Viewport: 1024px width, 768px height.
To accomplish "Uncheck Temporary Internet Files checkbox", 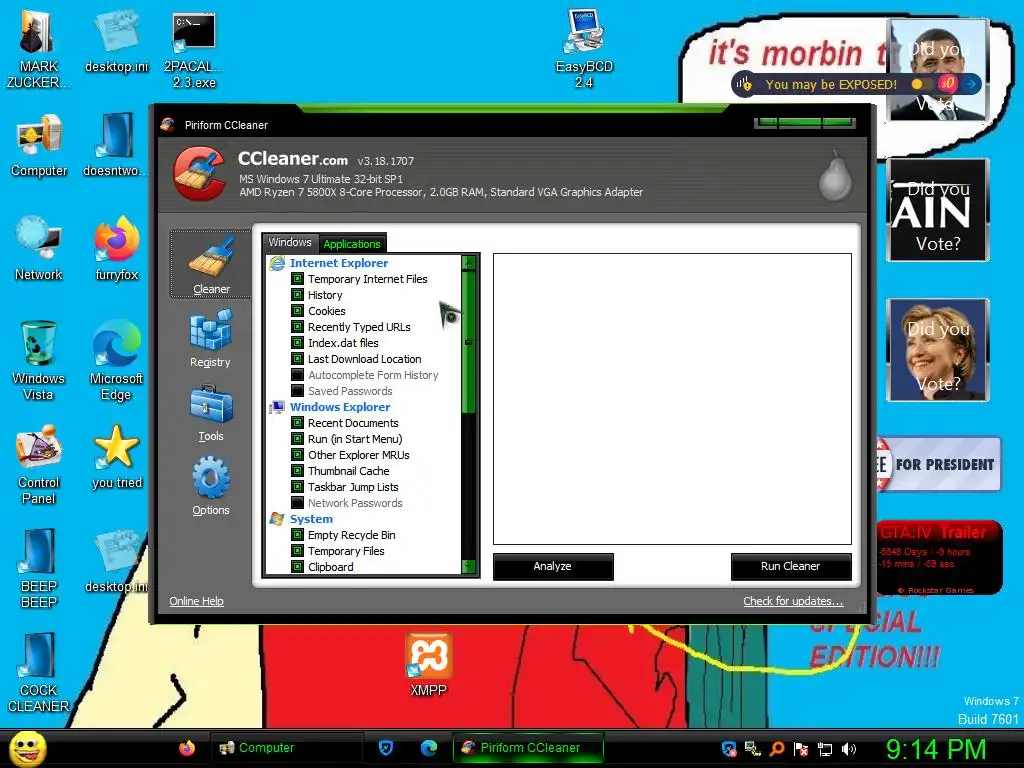I will [297, 279].
